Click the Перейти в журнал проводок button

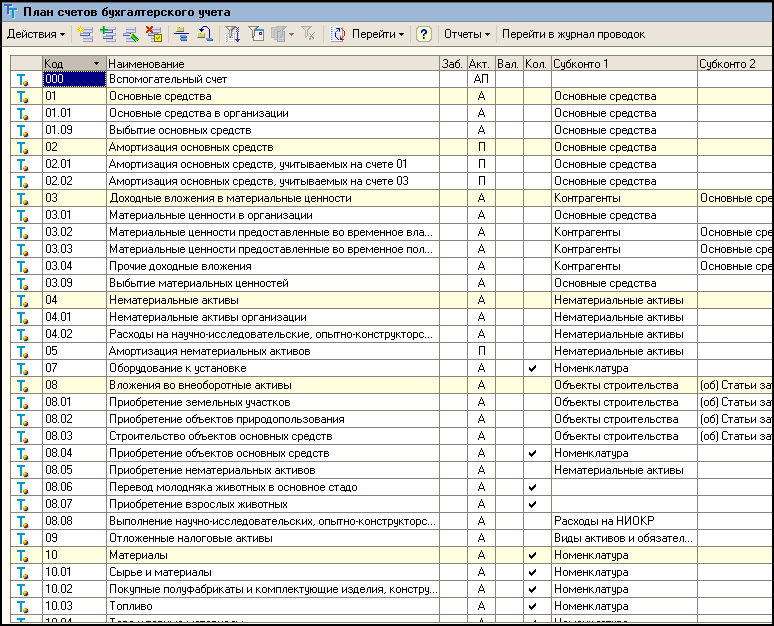click(x=573, y=34)
